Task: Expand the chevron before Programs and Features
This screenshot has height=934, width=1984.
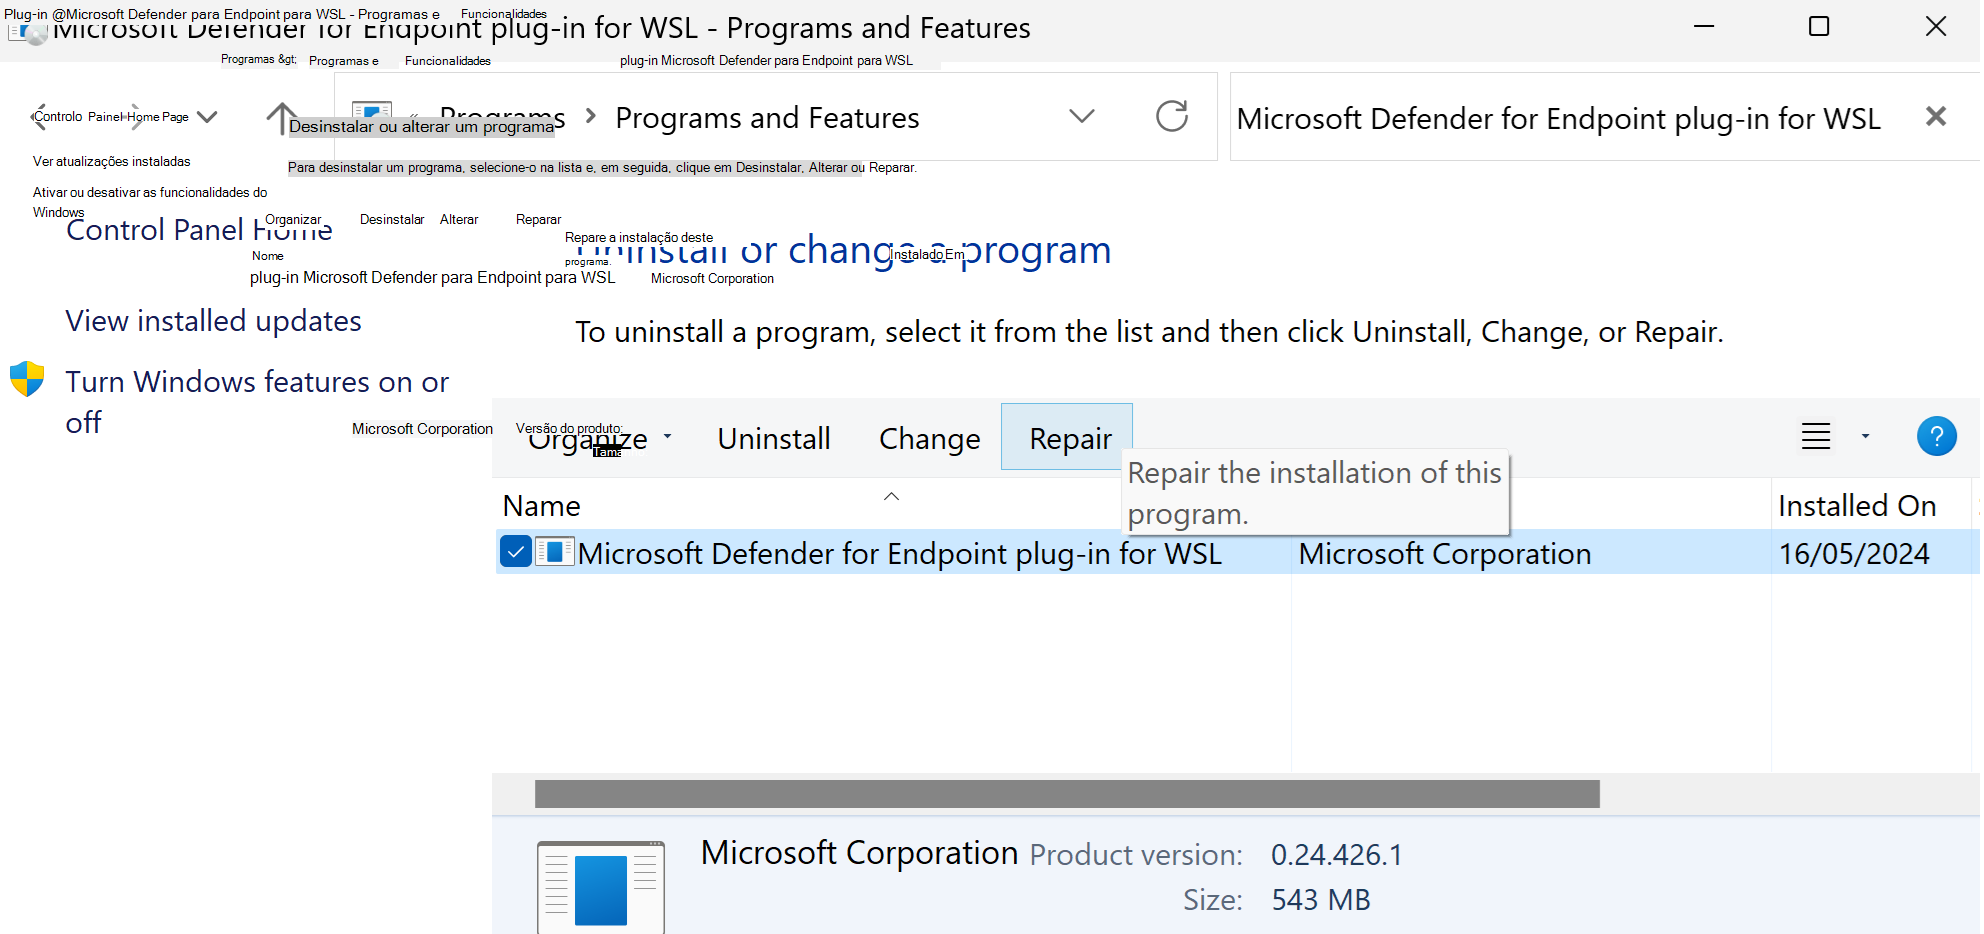Action: click(591, 117)
